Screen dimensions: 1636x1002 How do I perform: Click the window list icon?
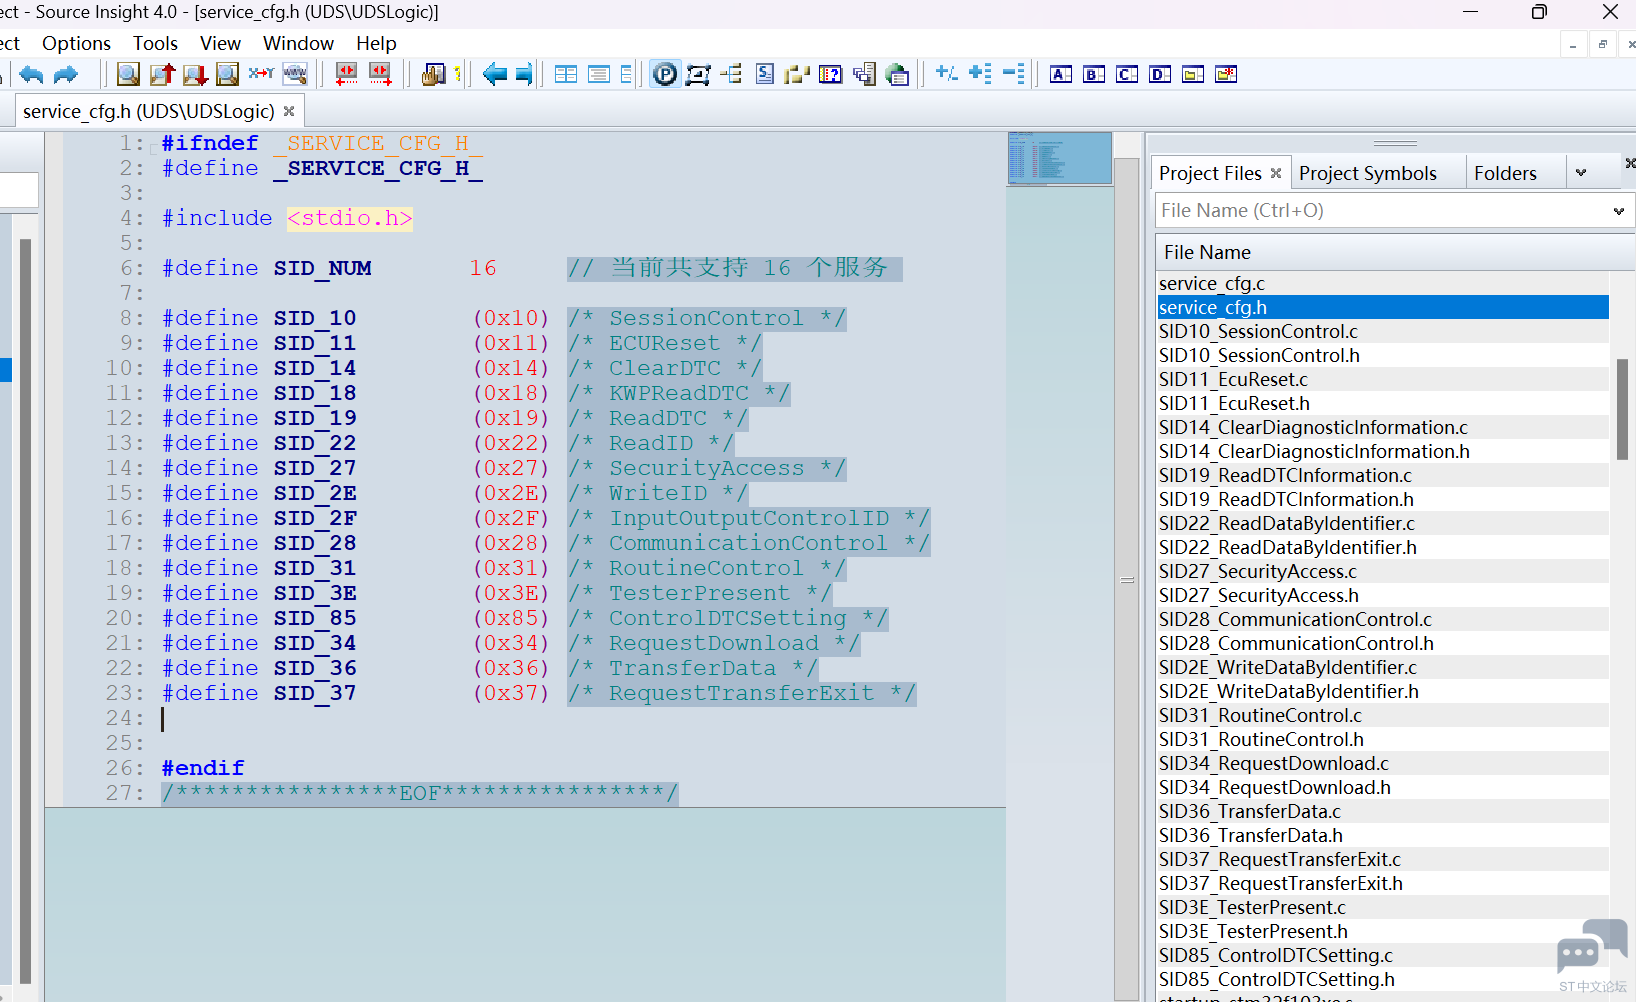pos(864,74)
